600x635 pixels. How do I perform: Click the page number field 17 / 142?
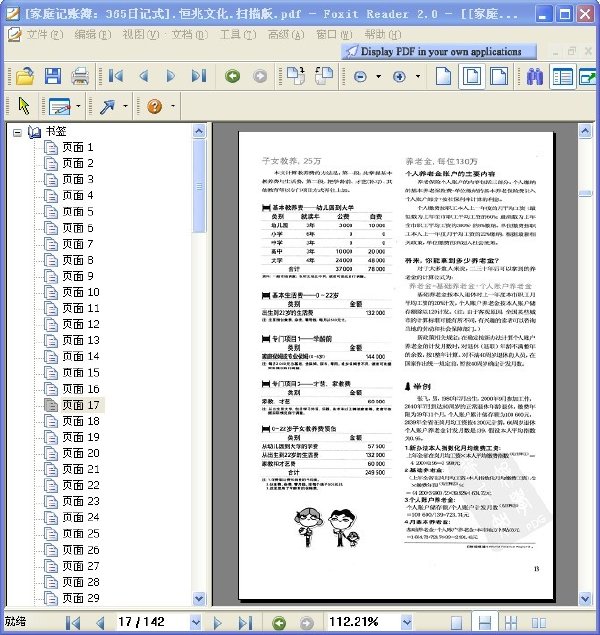(152, 622)
